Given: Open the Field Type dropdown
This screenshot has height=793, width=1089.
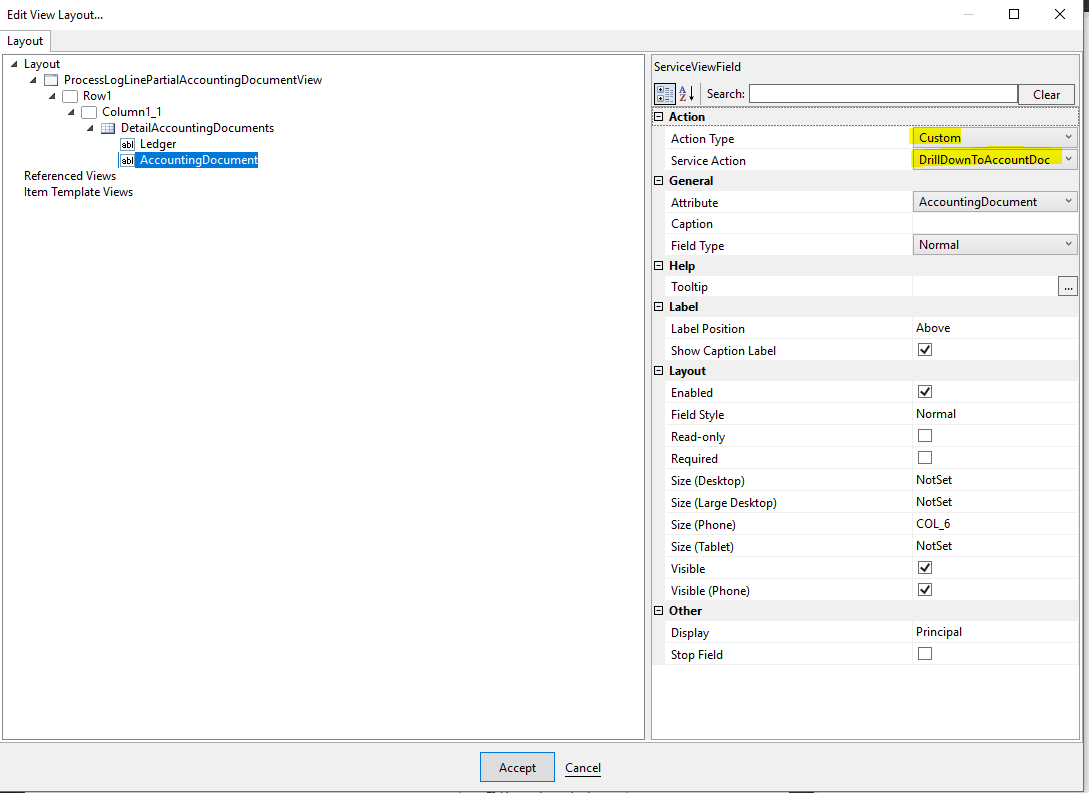Looking at the screenshot, I should (995, 244).
